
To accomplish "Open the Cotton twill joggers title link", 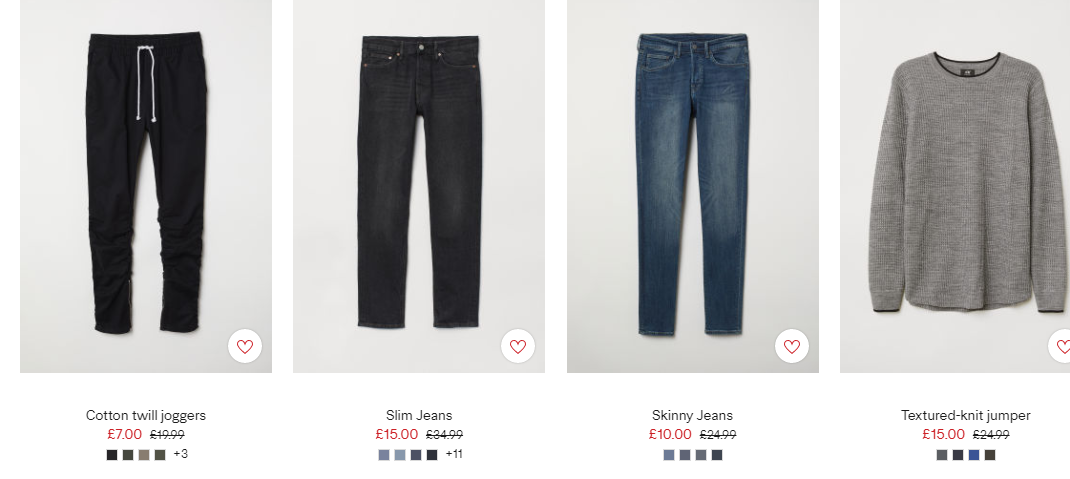I will [x=146, y=415].
